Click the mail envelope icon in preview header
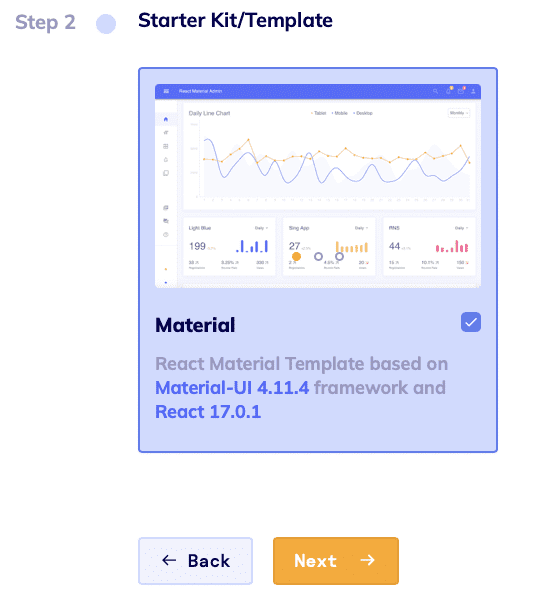Image resolution: width=544 pixels, height=602 pixels. click(461, 91)
